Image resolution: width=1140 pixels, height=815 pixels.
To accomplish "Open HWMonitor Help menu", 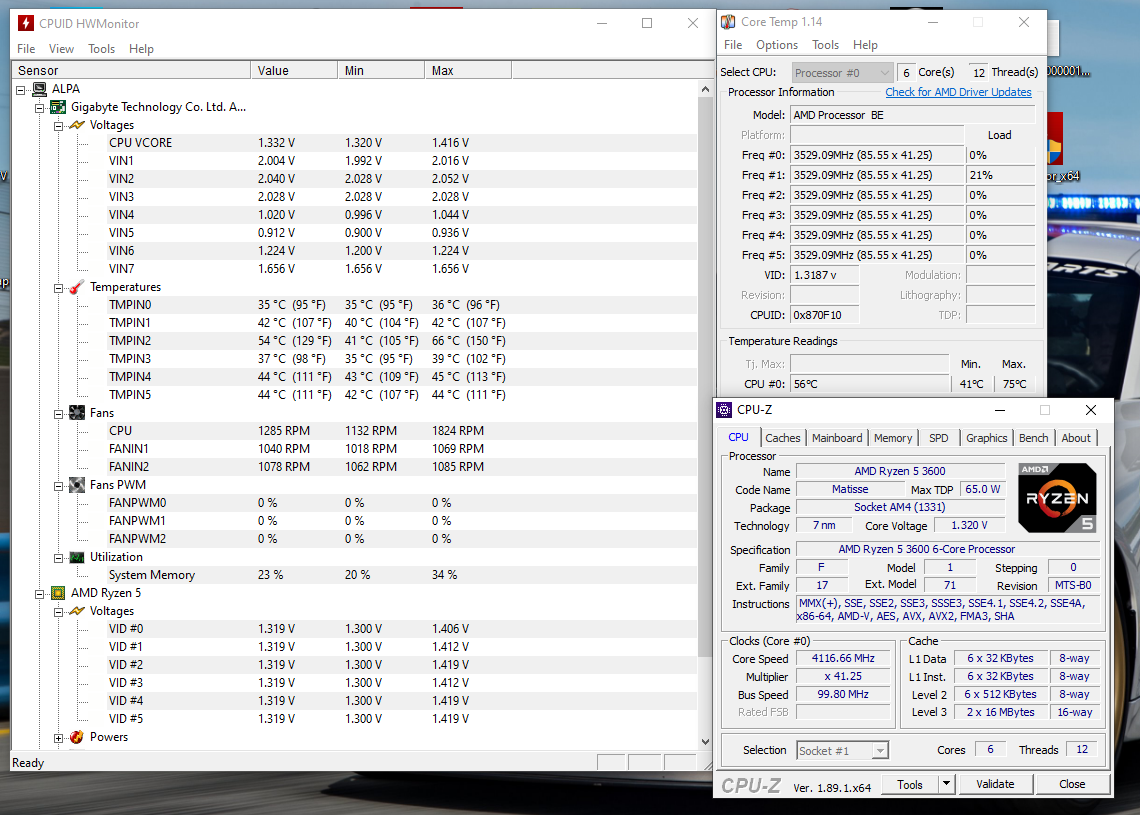I will pyautogui.click(x=141, y=49).
